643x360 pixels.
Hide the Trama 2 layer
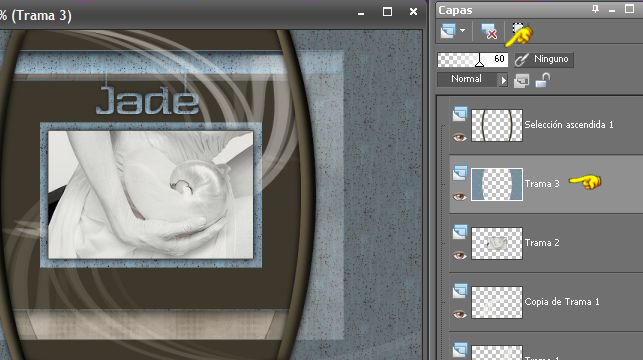[x=460, y=255]
